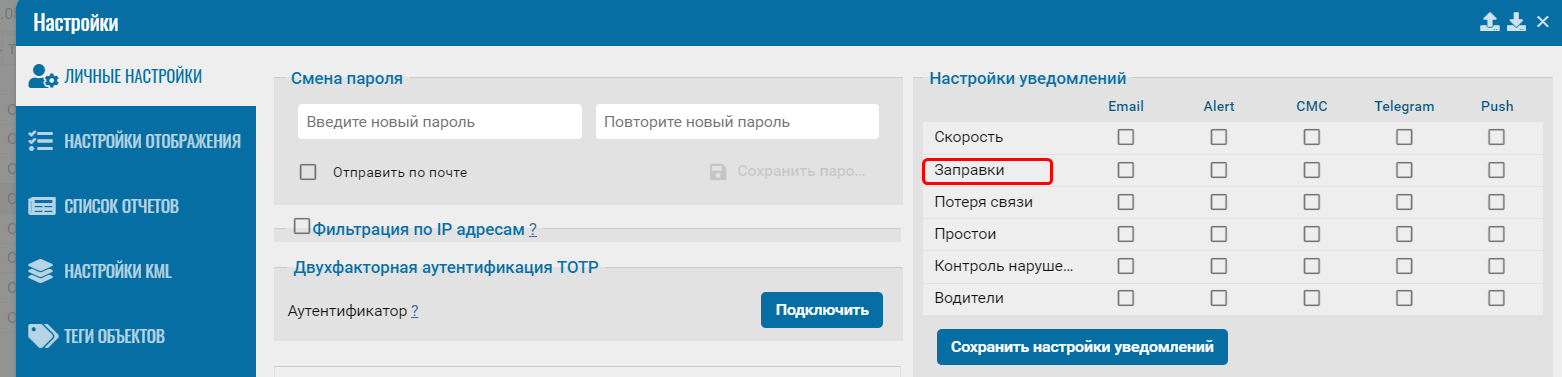
Task: Click the 'Введите новый пароль' field
Action: (x=440, y=122)
